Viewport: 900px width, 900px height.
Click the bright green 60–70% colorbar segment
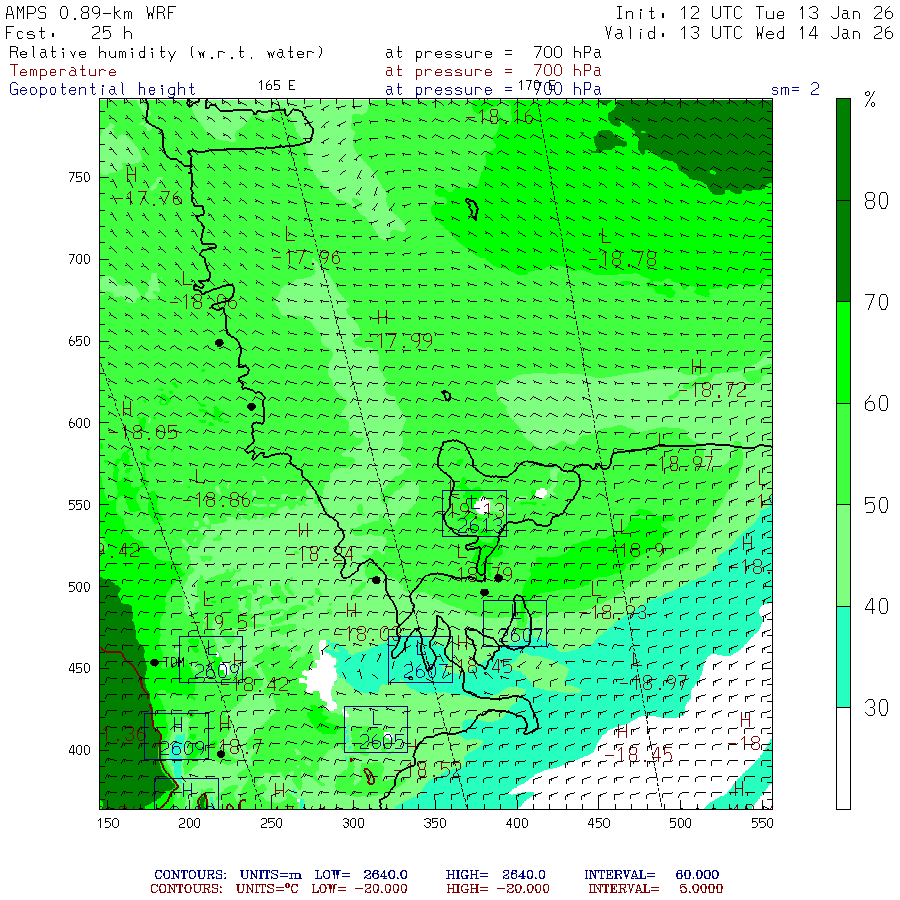click(843, 352)
